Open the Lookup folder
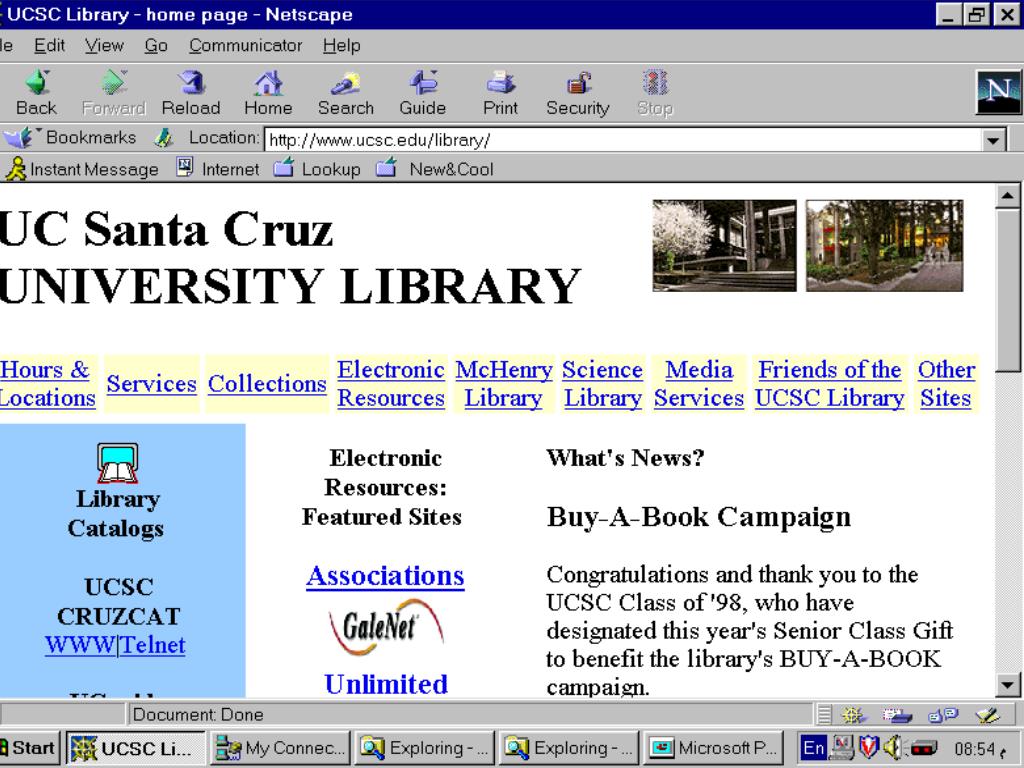Image resolution: width=1024 pixels, height=768 pixels. (x=317, y=169)
